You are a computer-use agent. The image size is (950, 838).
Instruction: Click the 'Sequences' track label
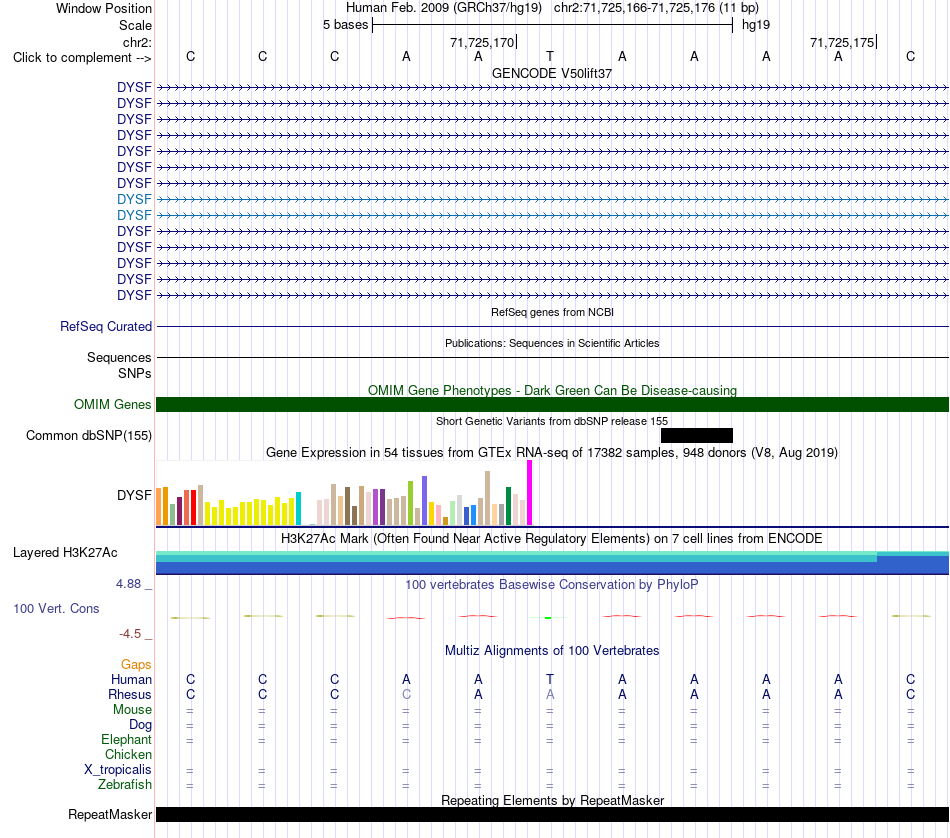(x=119, y=357)
